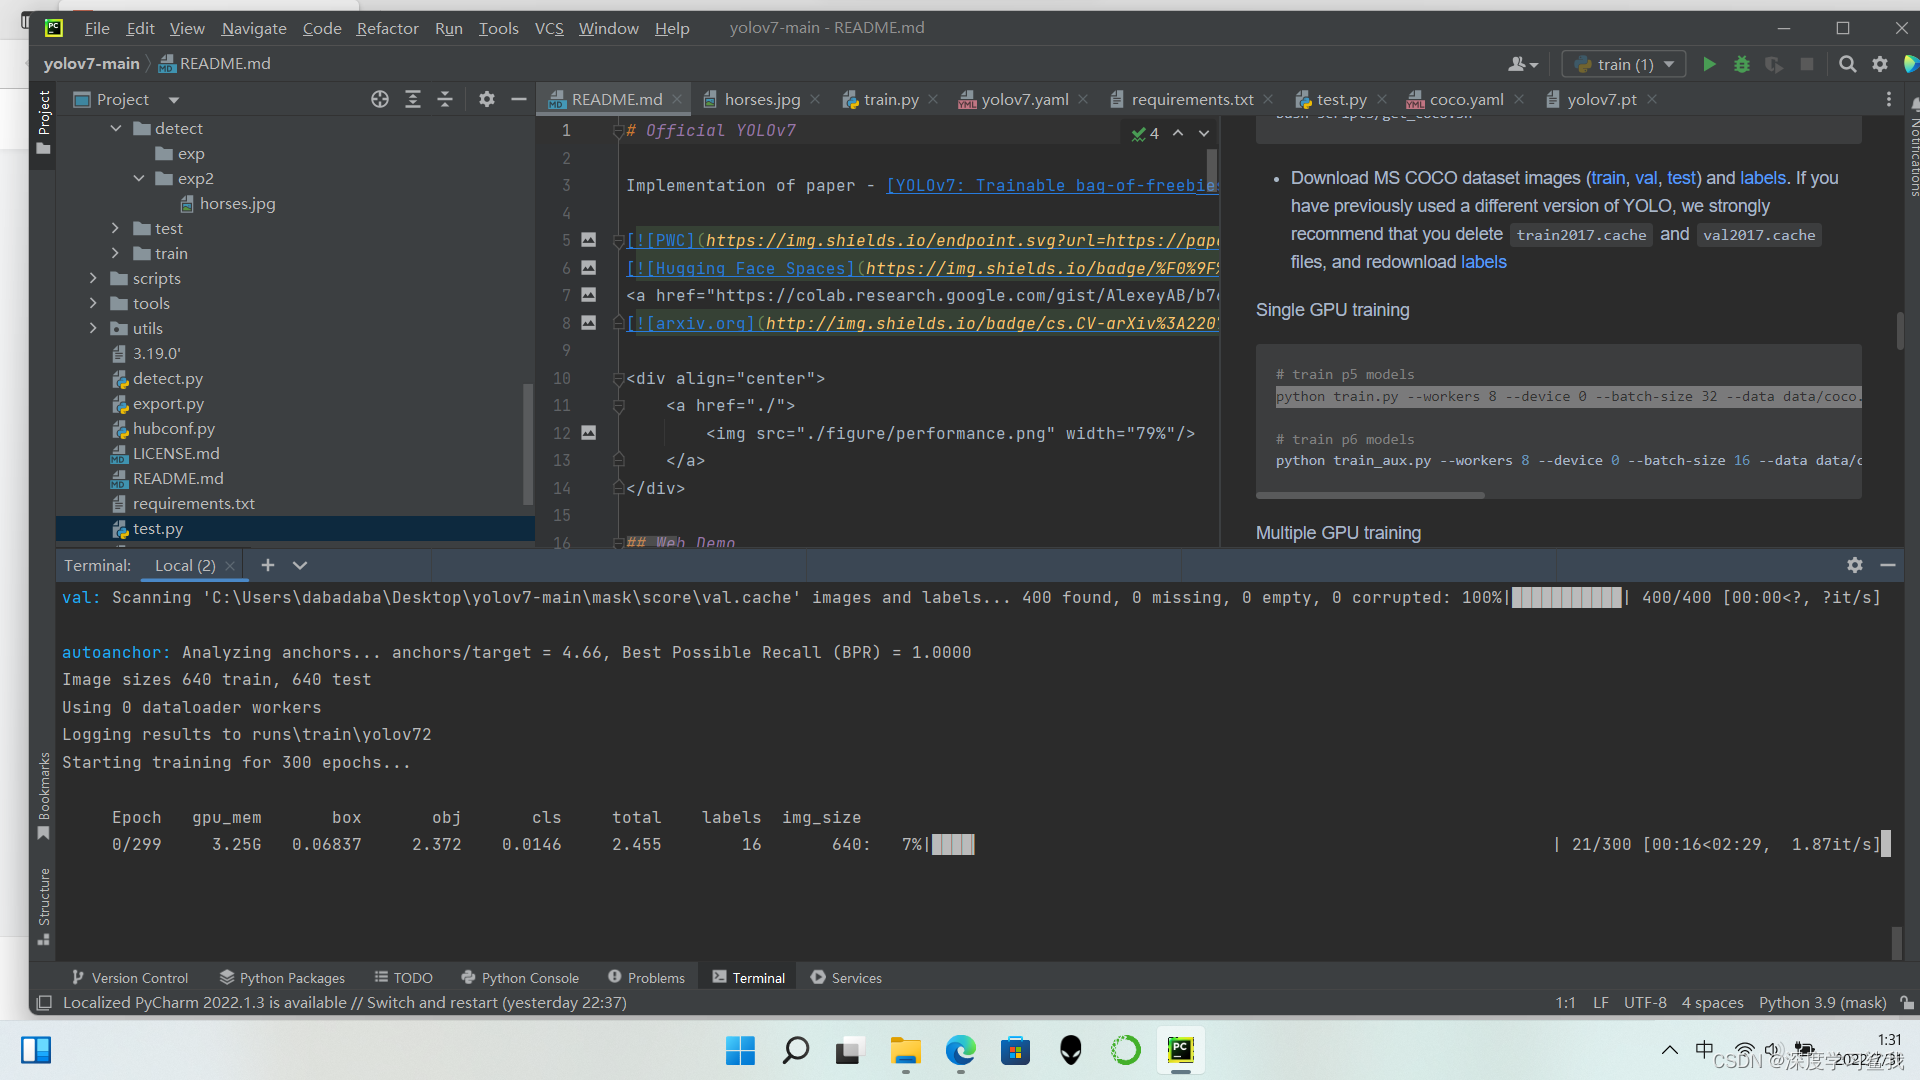Expand the scripts folder in tree
The width and height of the screenshot is (1920, 1080).
pos(93,278)
